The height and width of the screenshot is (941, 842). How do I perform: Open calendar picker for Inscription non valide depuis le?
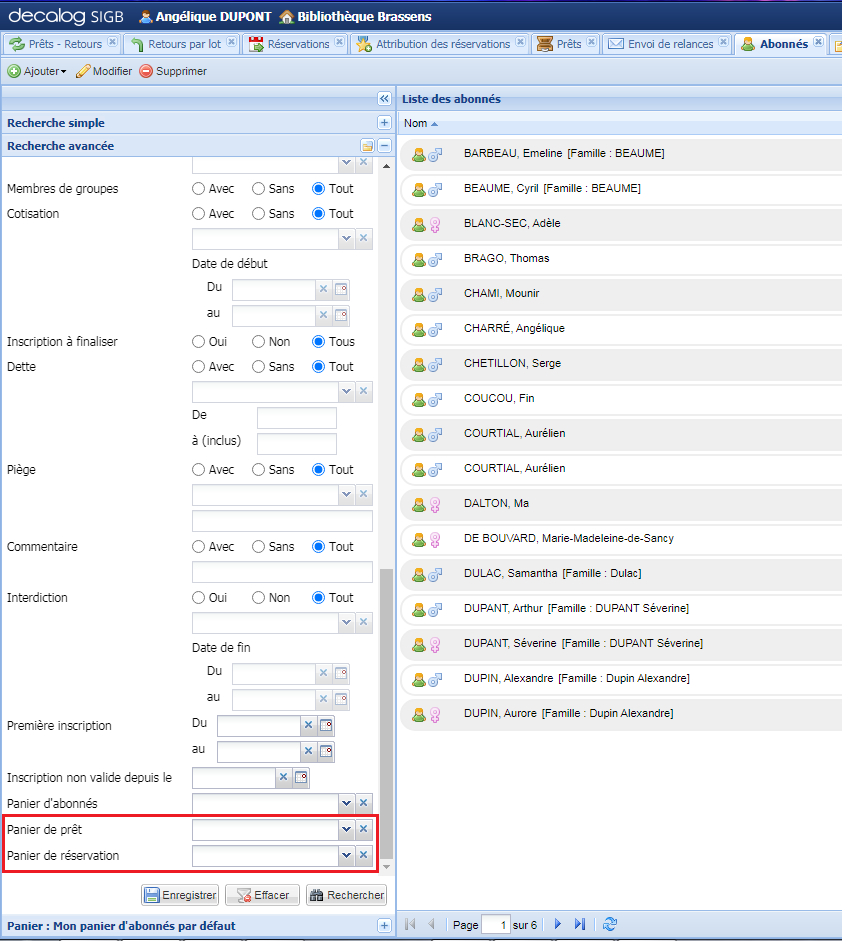tap(301, 777)
